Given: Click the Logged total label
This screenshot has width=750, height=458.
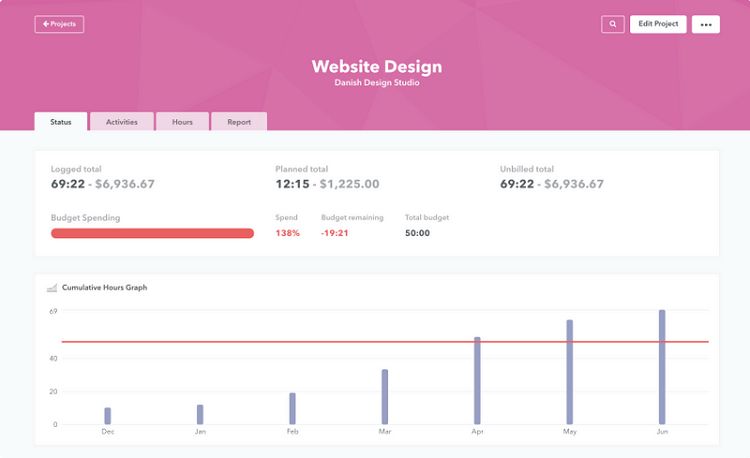Looking at the screenshot, I should (76, 169).
